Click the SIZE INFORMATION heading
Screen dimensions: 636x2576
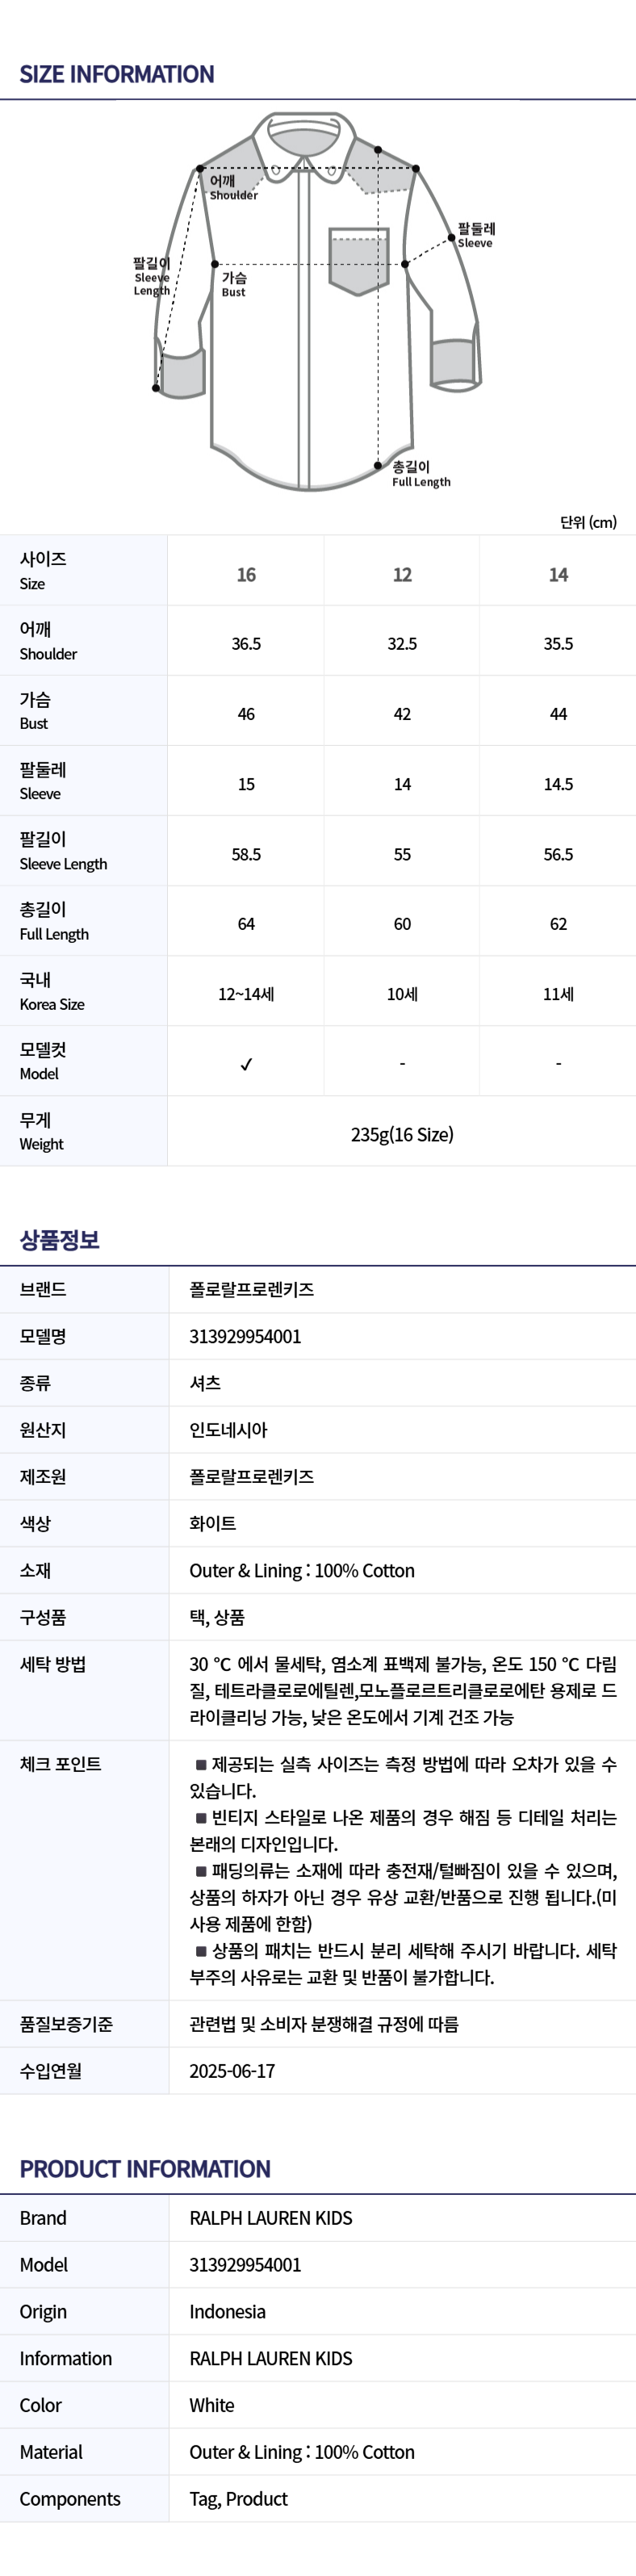pos(117,74)
